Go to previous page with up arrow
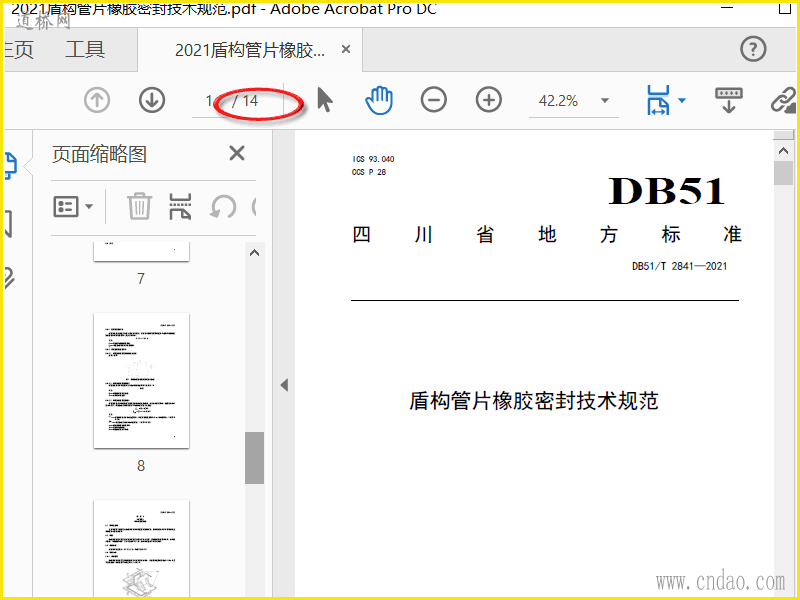Viewport: 800px width, 600px height. pyautogui.click(x=97, y=100)
